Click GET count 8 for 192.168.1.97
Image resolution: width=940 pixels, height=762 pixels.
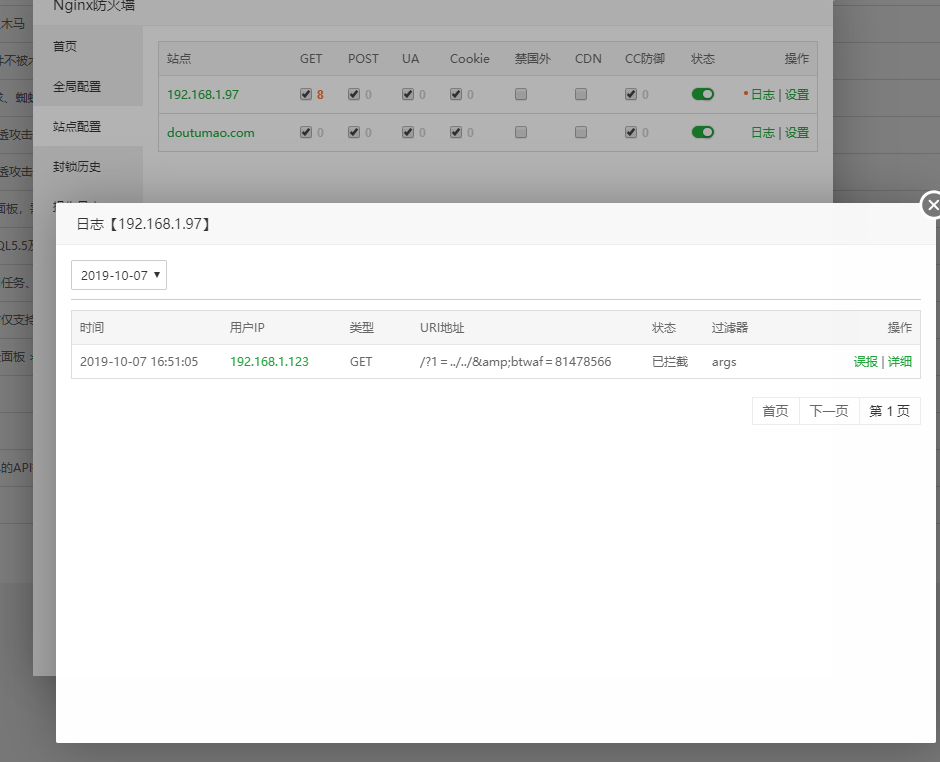coord(320,95)
